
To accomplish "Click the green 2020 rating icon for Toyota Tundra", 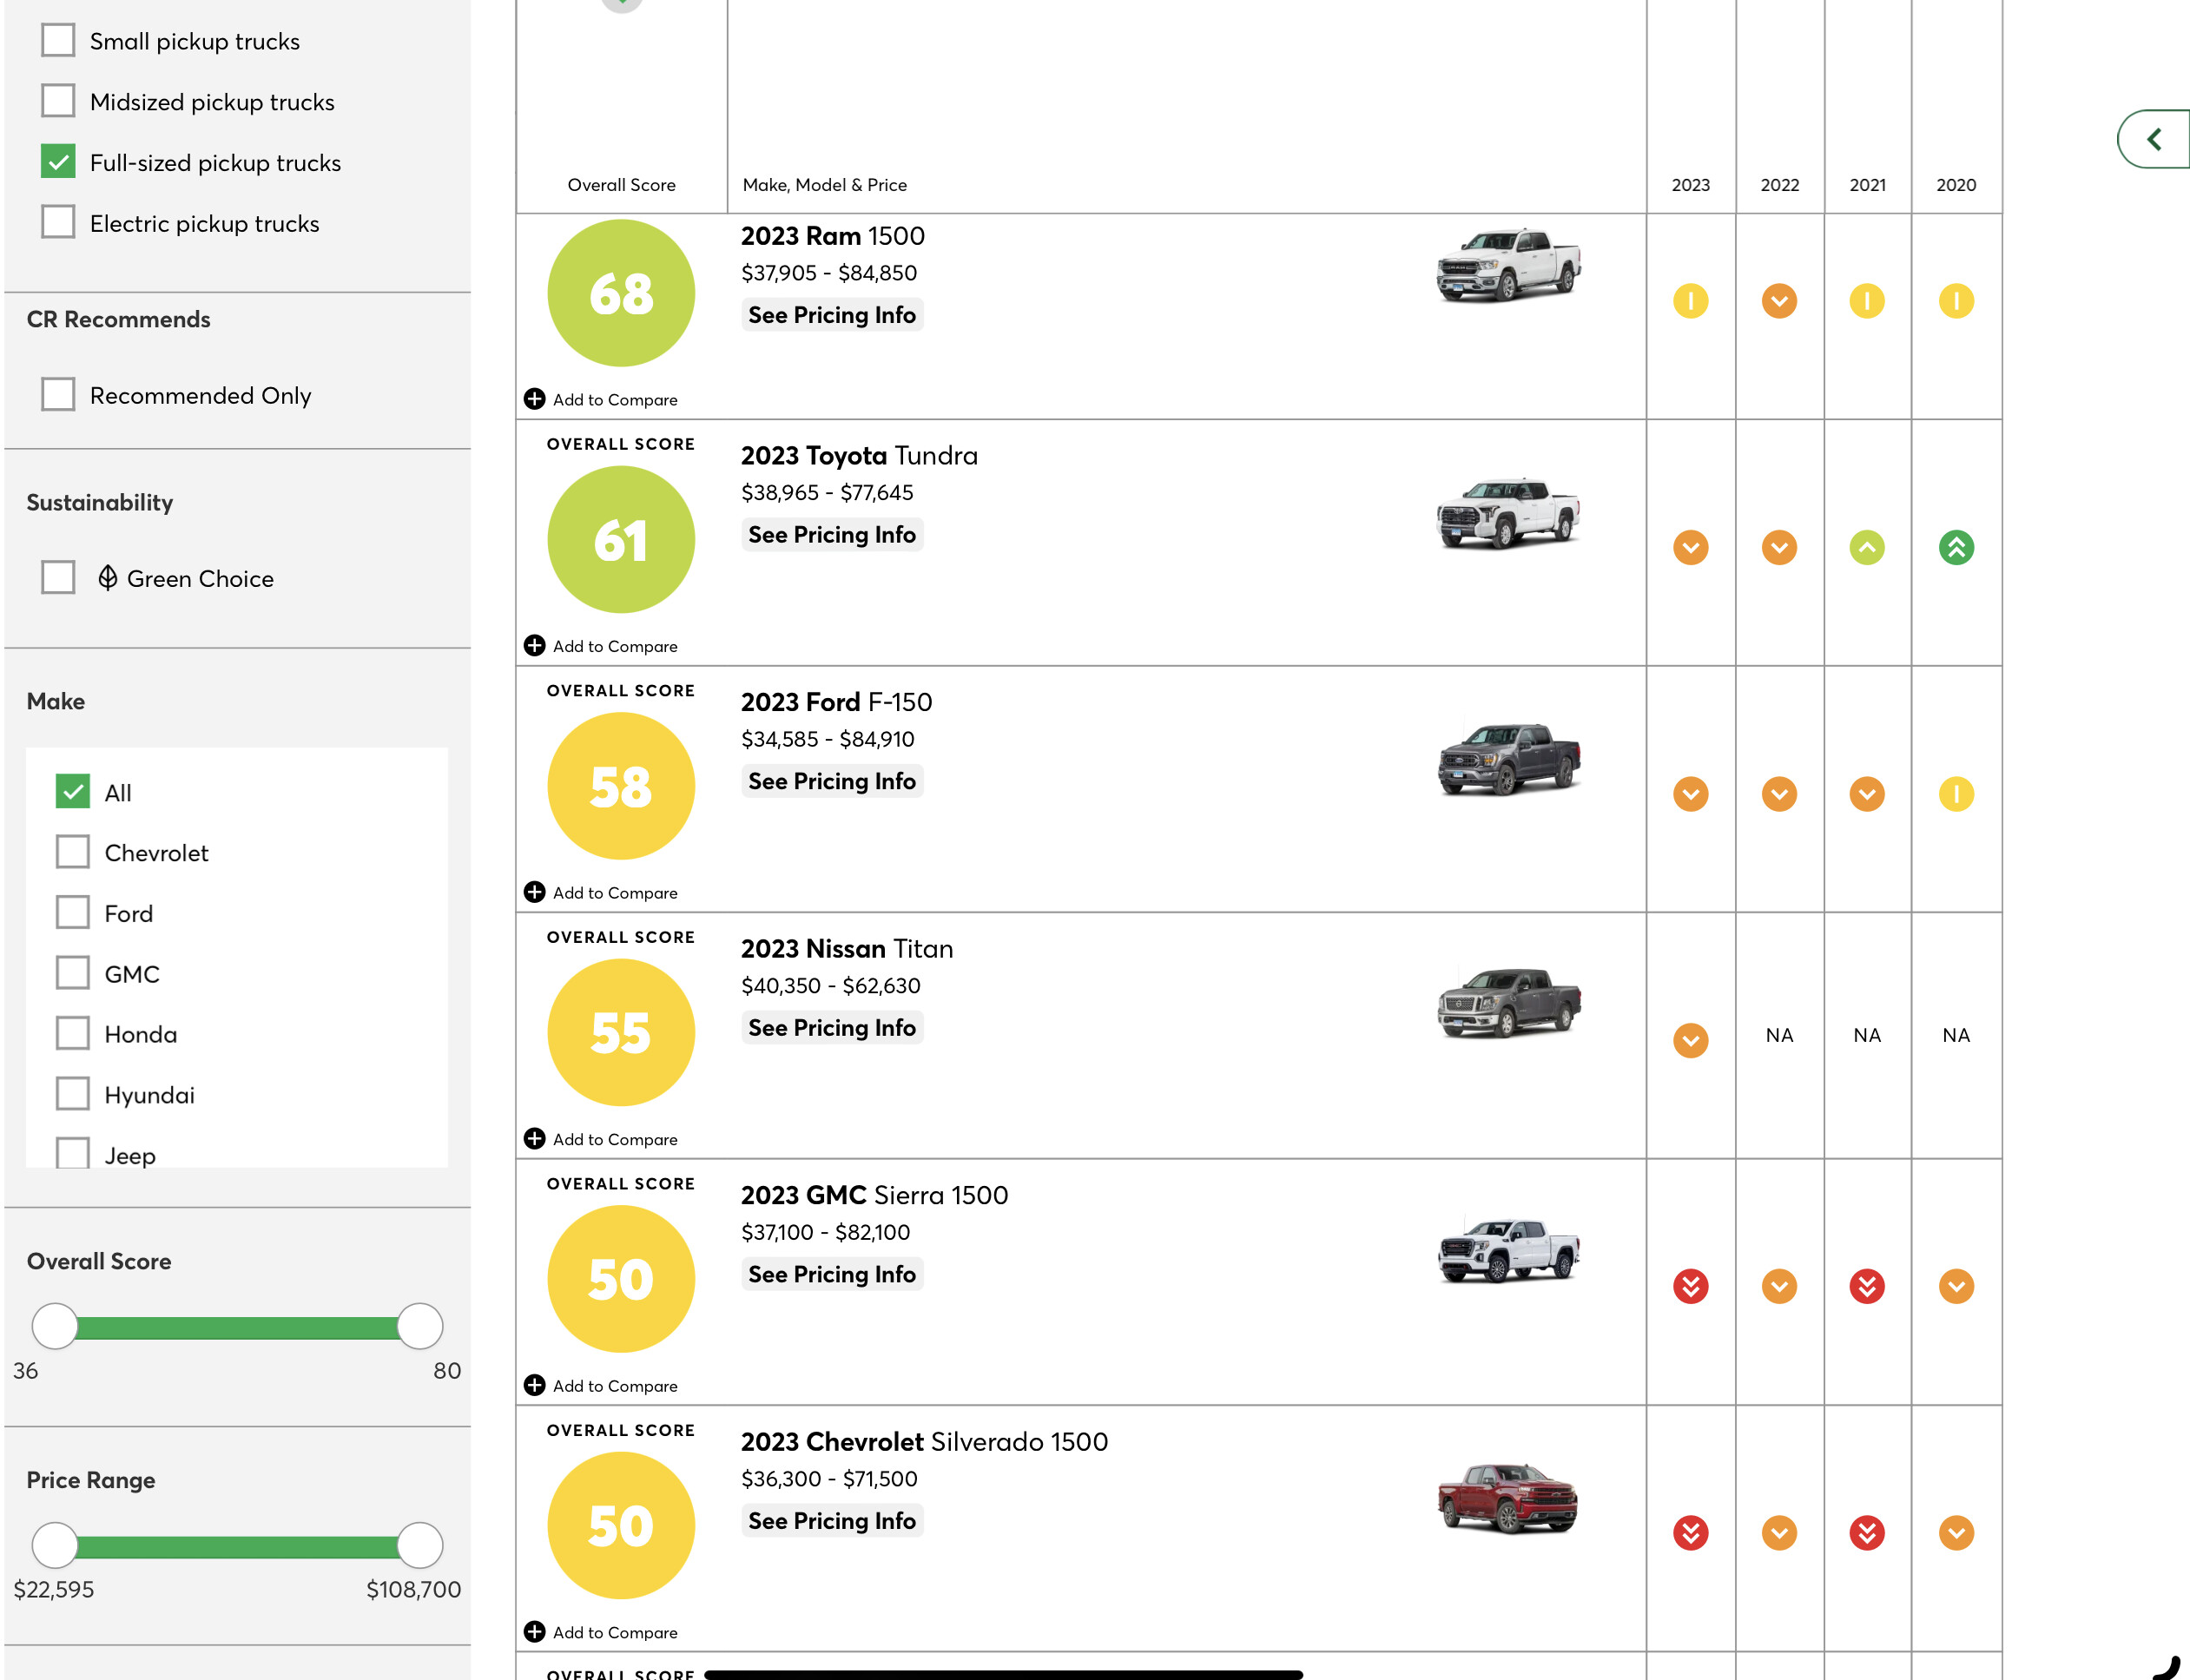I will pyautogui.click(x=1955, y=547).
